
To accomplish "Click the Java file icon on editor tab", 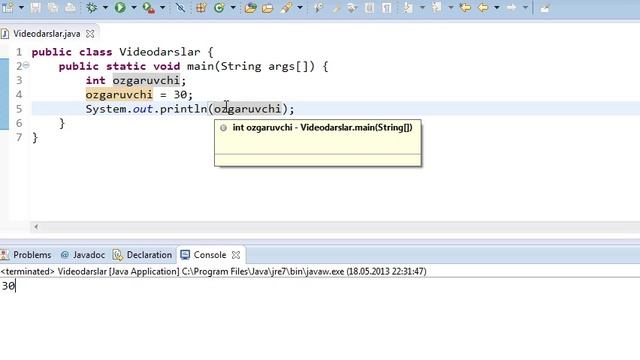I will (5, 33).
